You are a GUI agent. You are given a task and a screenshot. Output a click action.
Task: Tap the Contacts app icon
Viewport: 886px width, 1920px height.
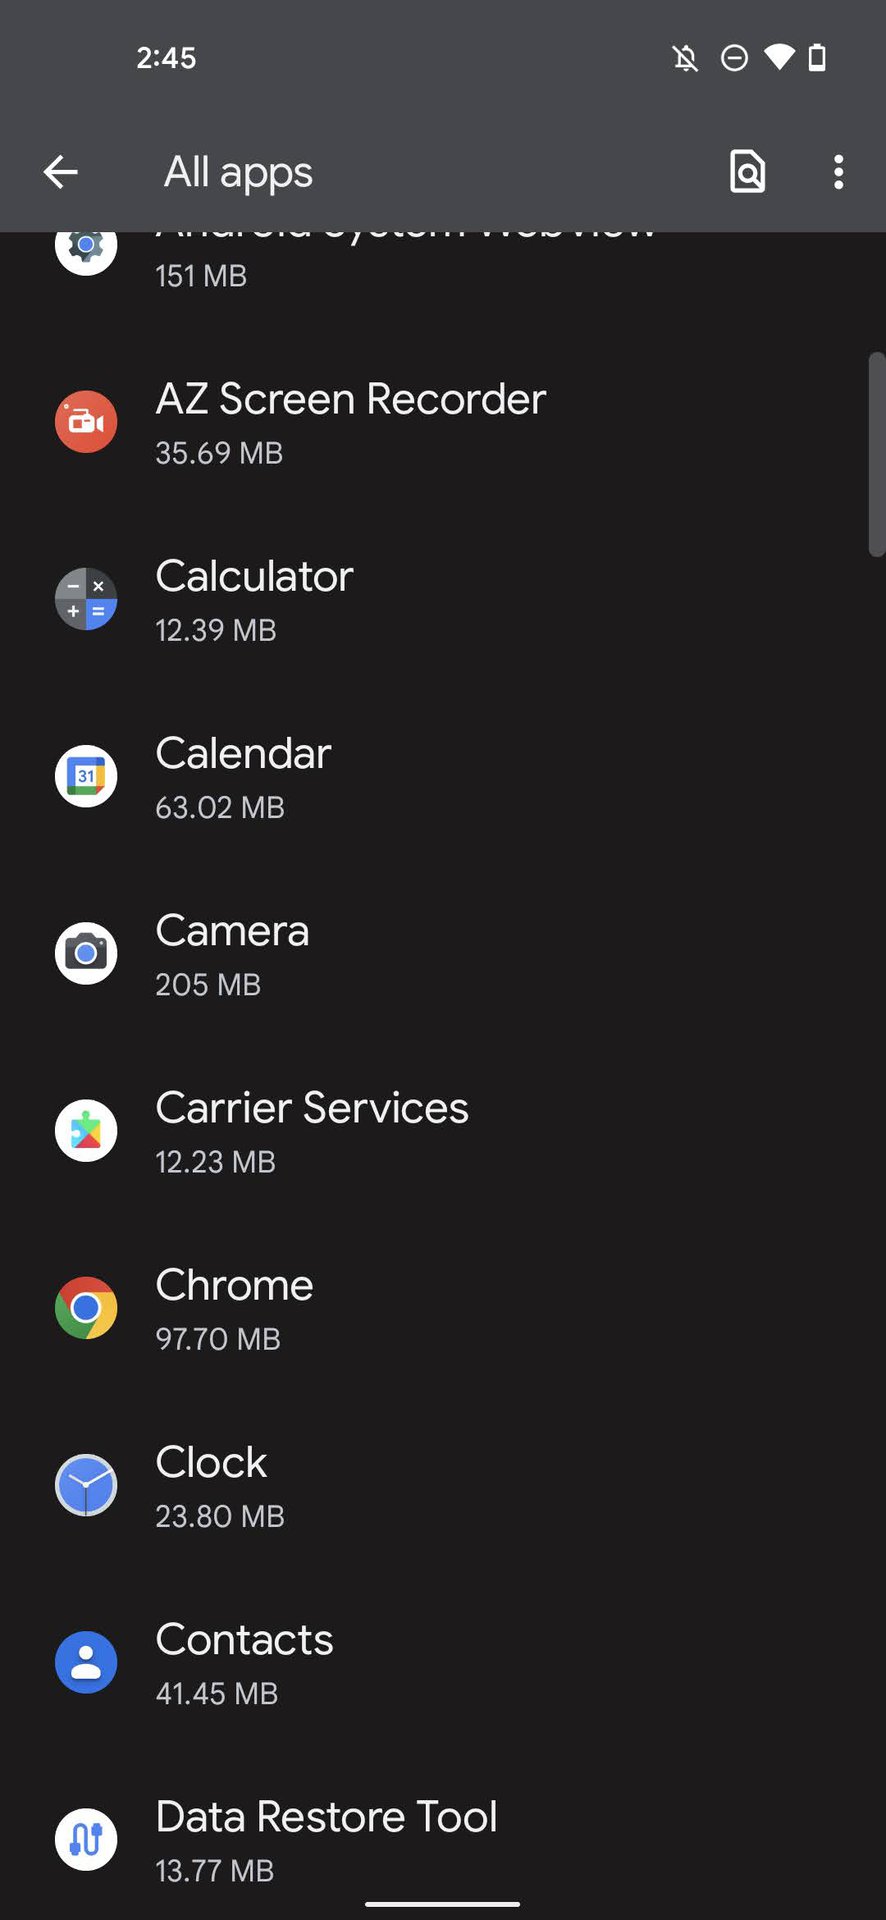point(86,1662)
